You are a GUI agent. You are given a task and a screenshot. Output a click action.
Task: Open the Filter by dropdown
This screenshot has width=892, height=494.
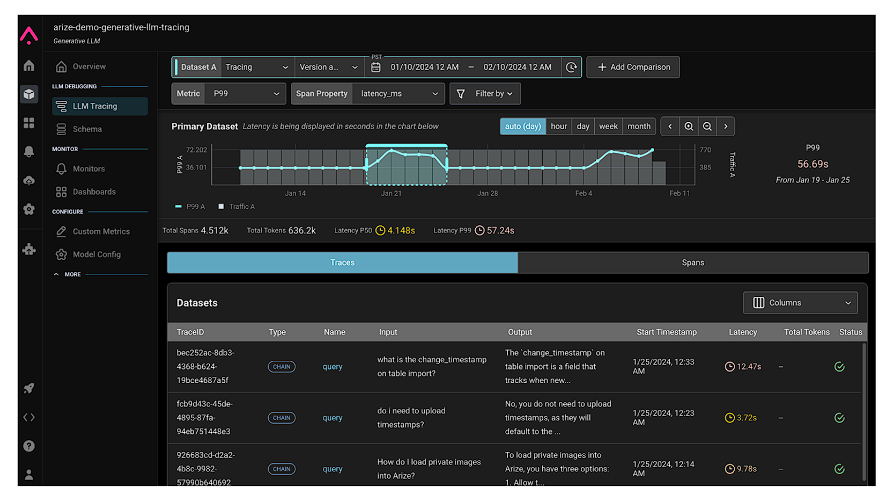coord(485,93)
